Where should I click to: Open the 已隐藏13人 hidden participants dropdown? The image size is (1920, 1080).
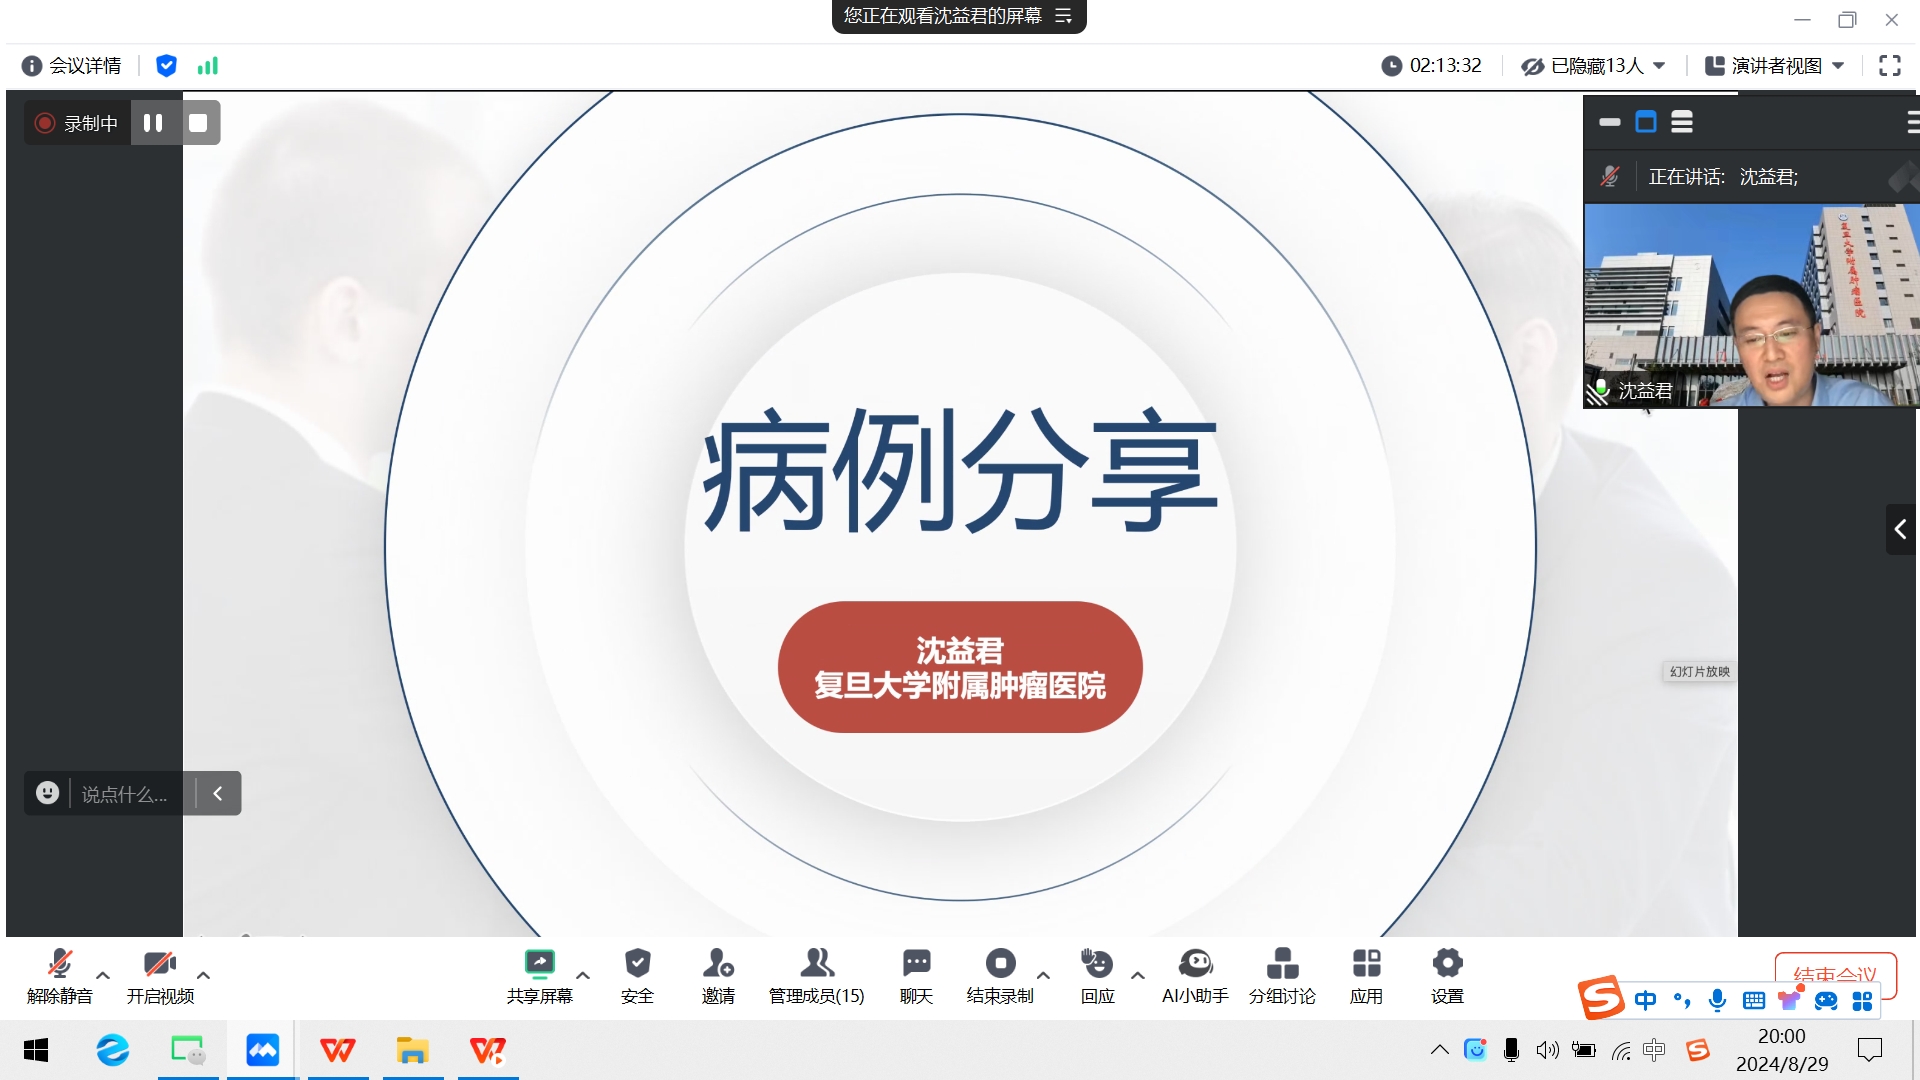(x=1594, y=66)
